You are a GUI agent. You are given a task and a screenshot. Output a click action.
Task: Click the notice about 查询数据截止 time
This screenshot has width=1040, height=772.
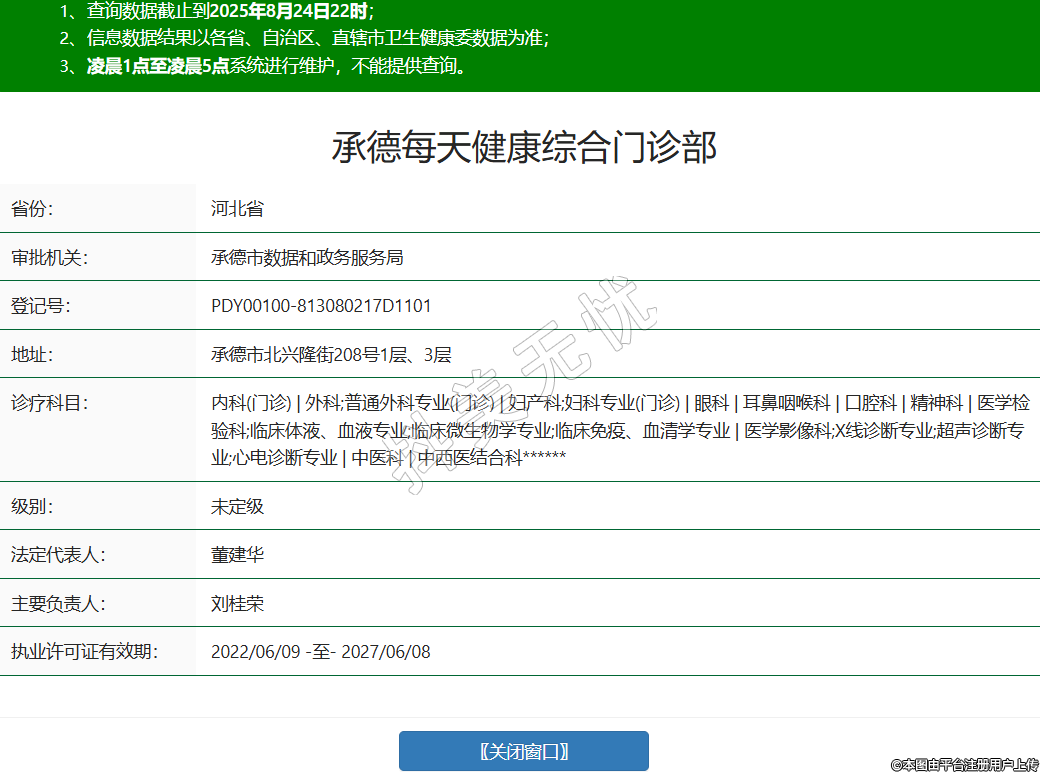pyautogui.click(x=216, y=12)
